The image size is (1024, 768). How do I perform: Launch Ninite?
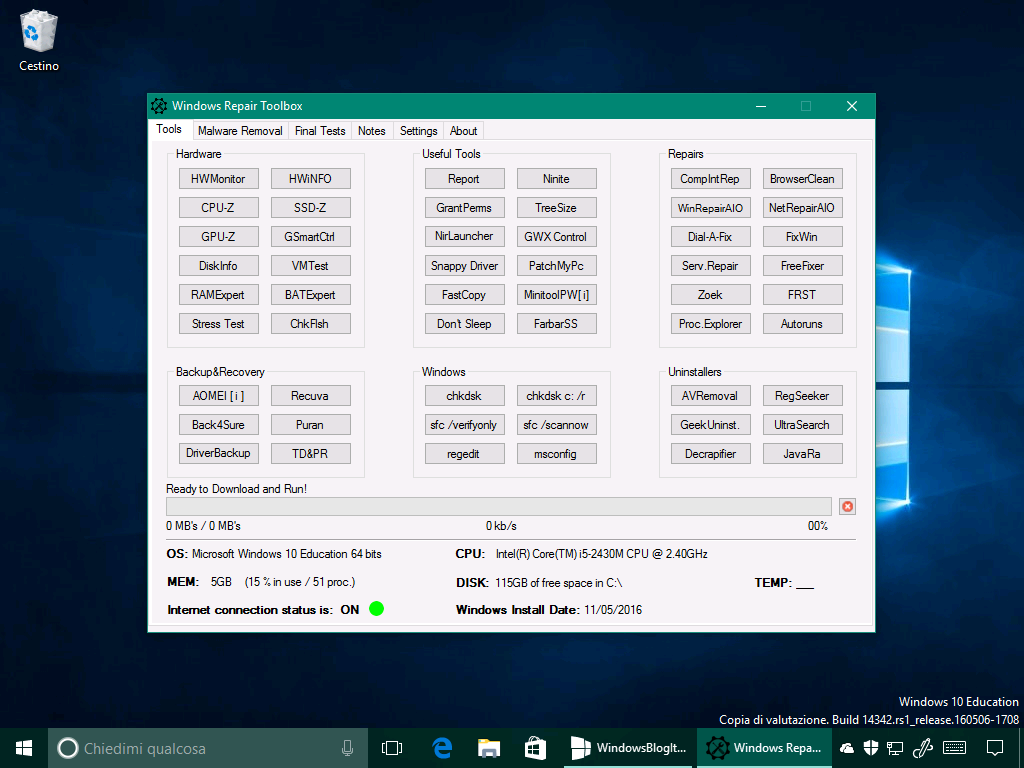click(556, 179)
